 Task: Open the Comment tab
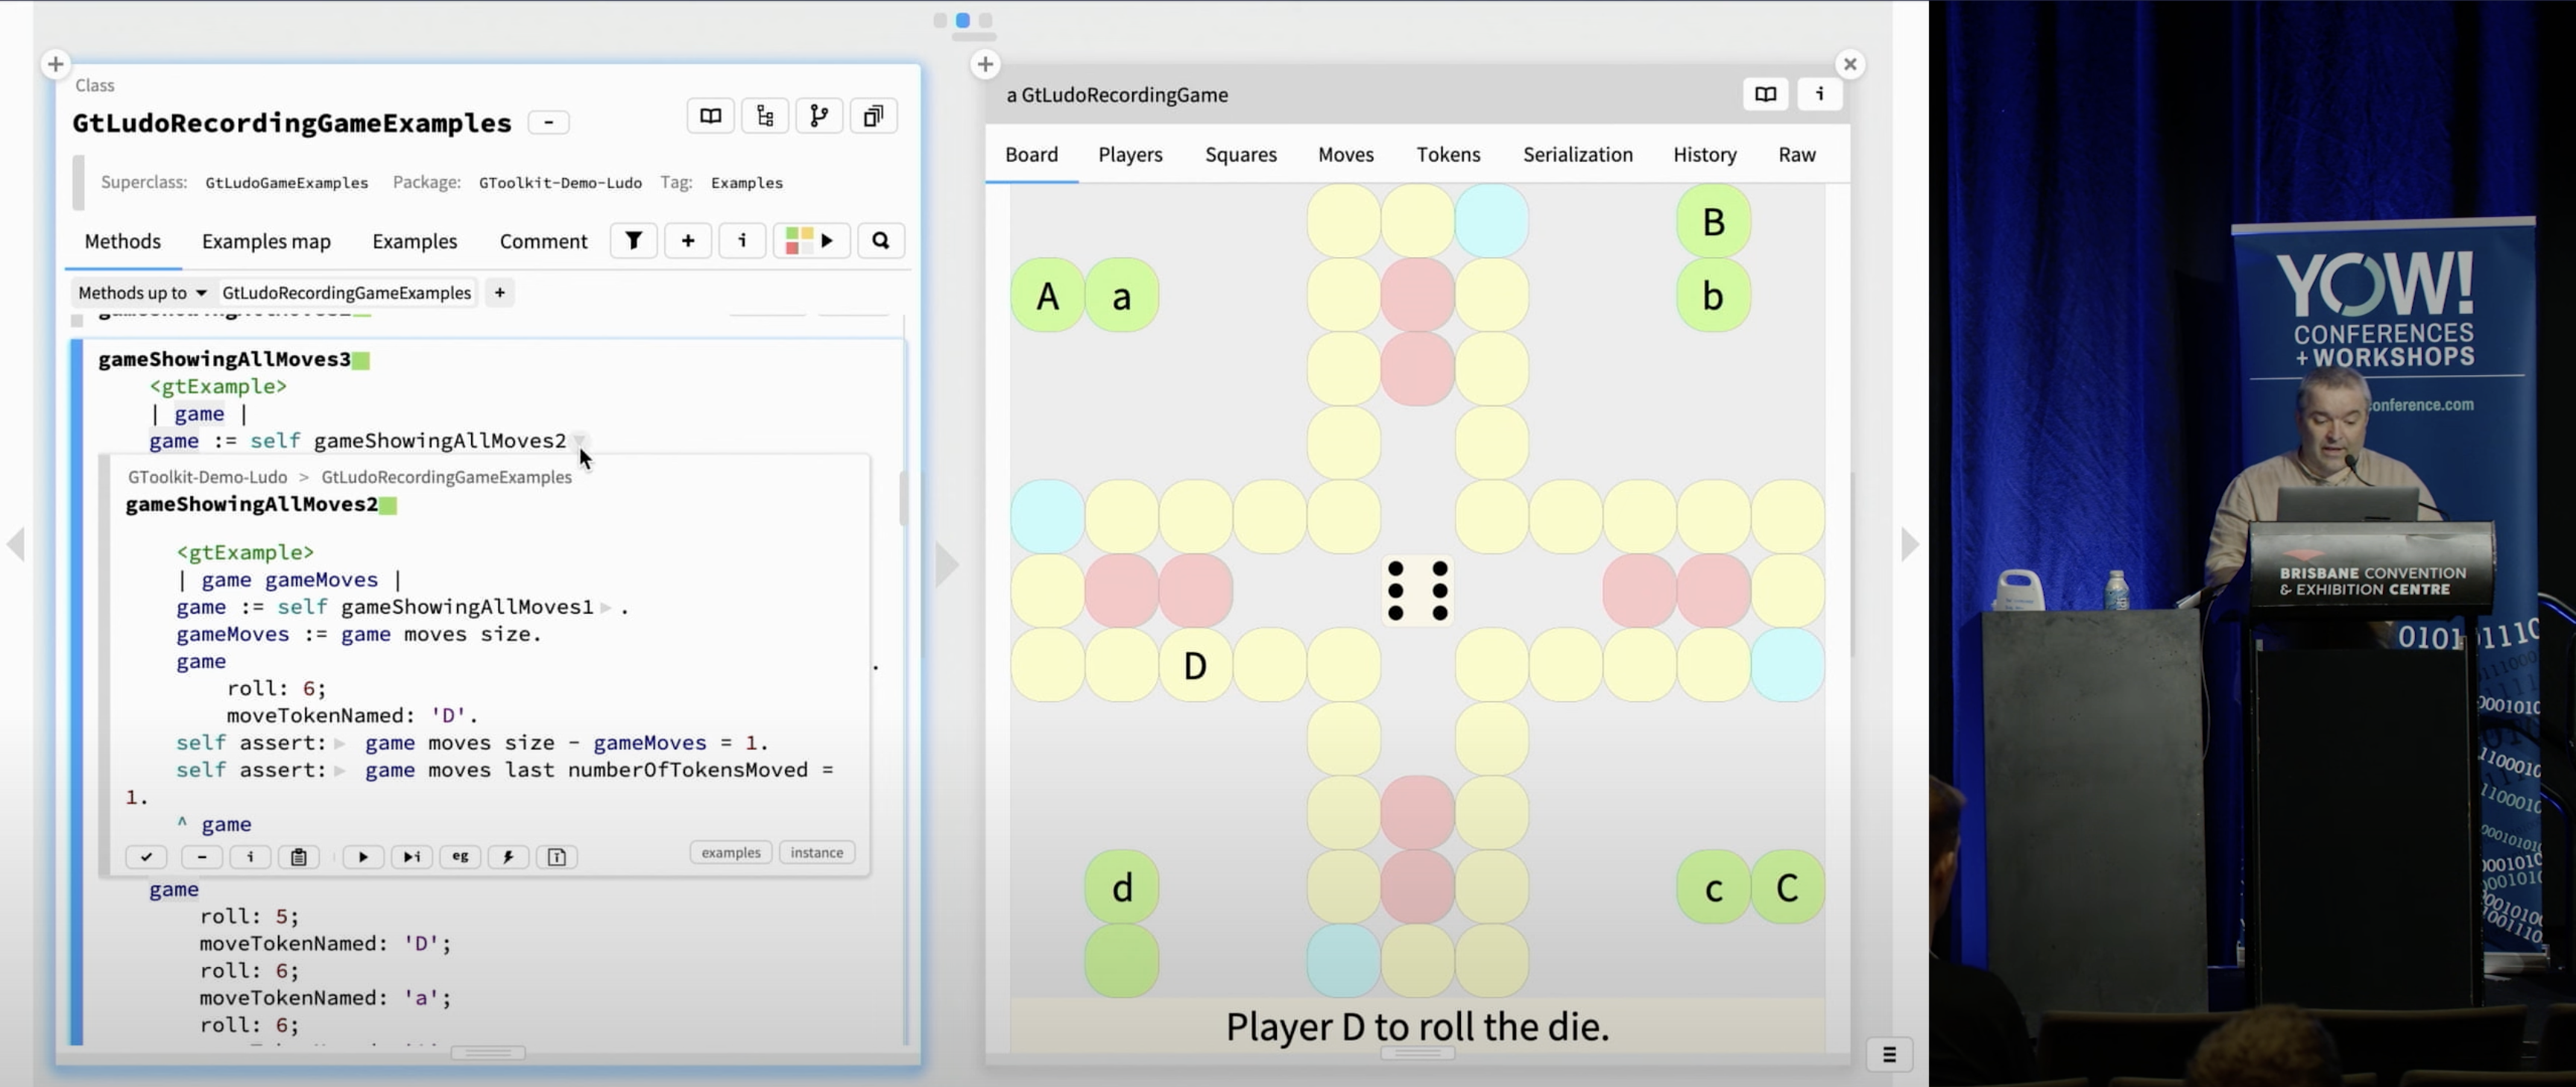coord(543,241)
